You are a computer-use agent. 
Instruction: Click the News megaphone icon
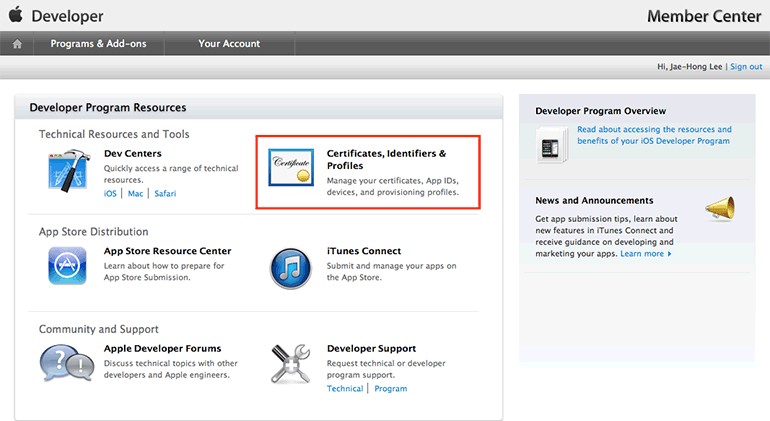pos(720,207)
